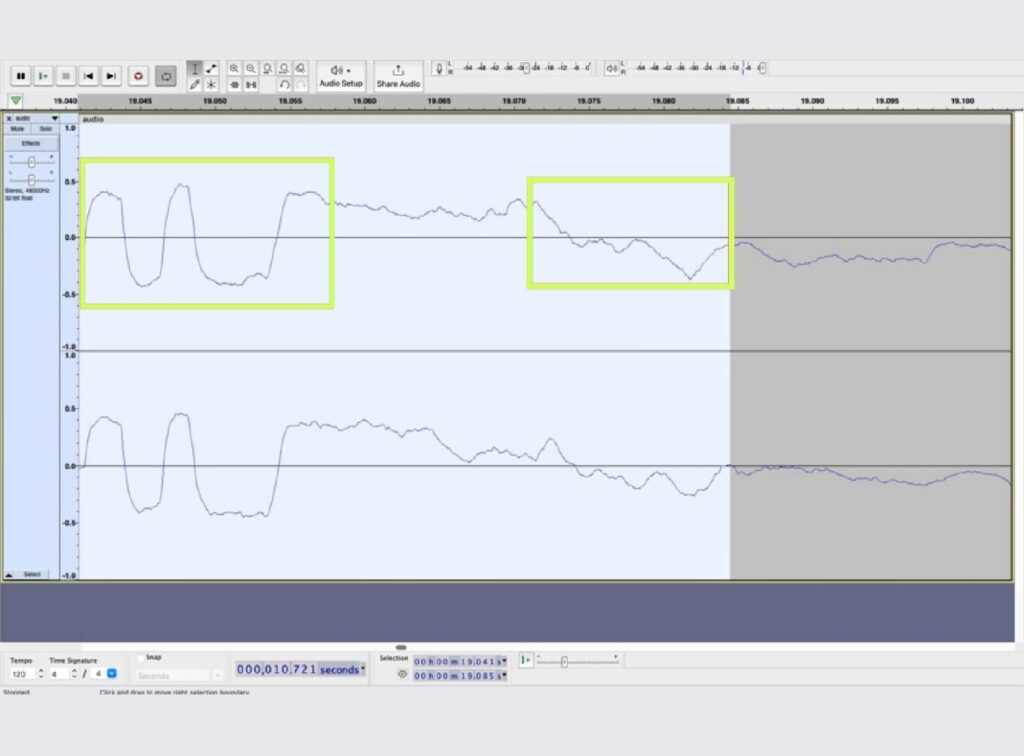
Task: Click Fit Selection to Width icon
Action: [x=267, y=68]
